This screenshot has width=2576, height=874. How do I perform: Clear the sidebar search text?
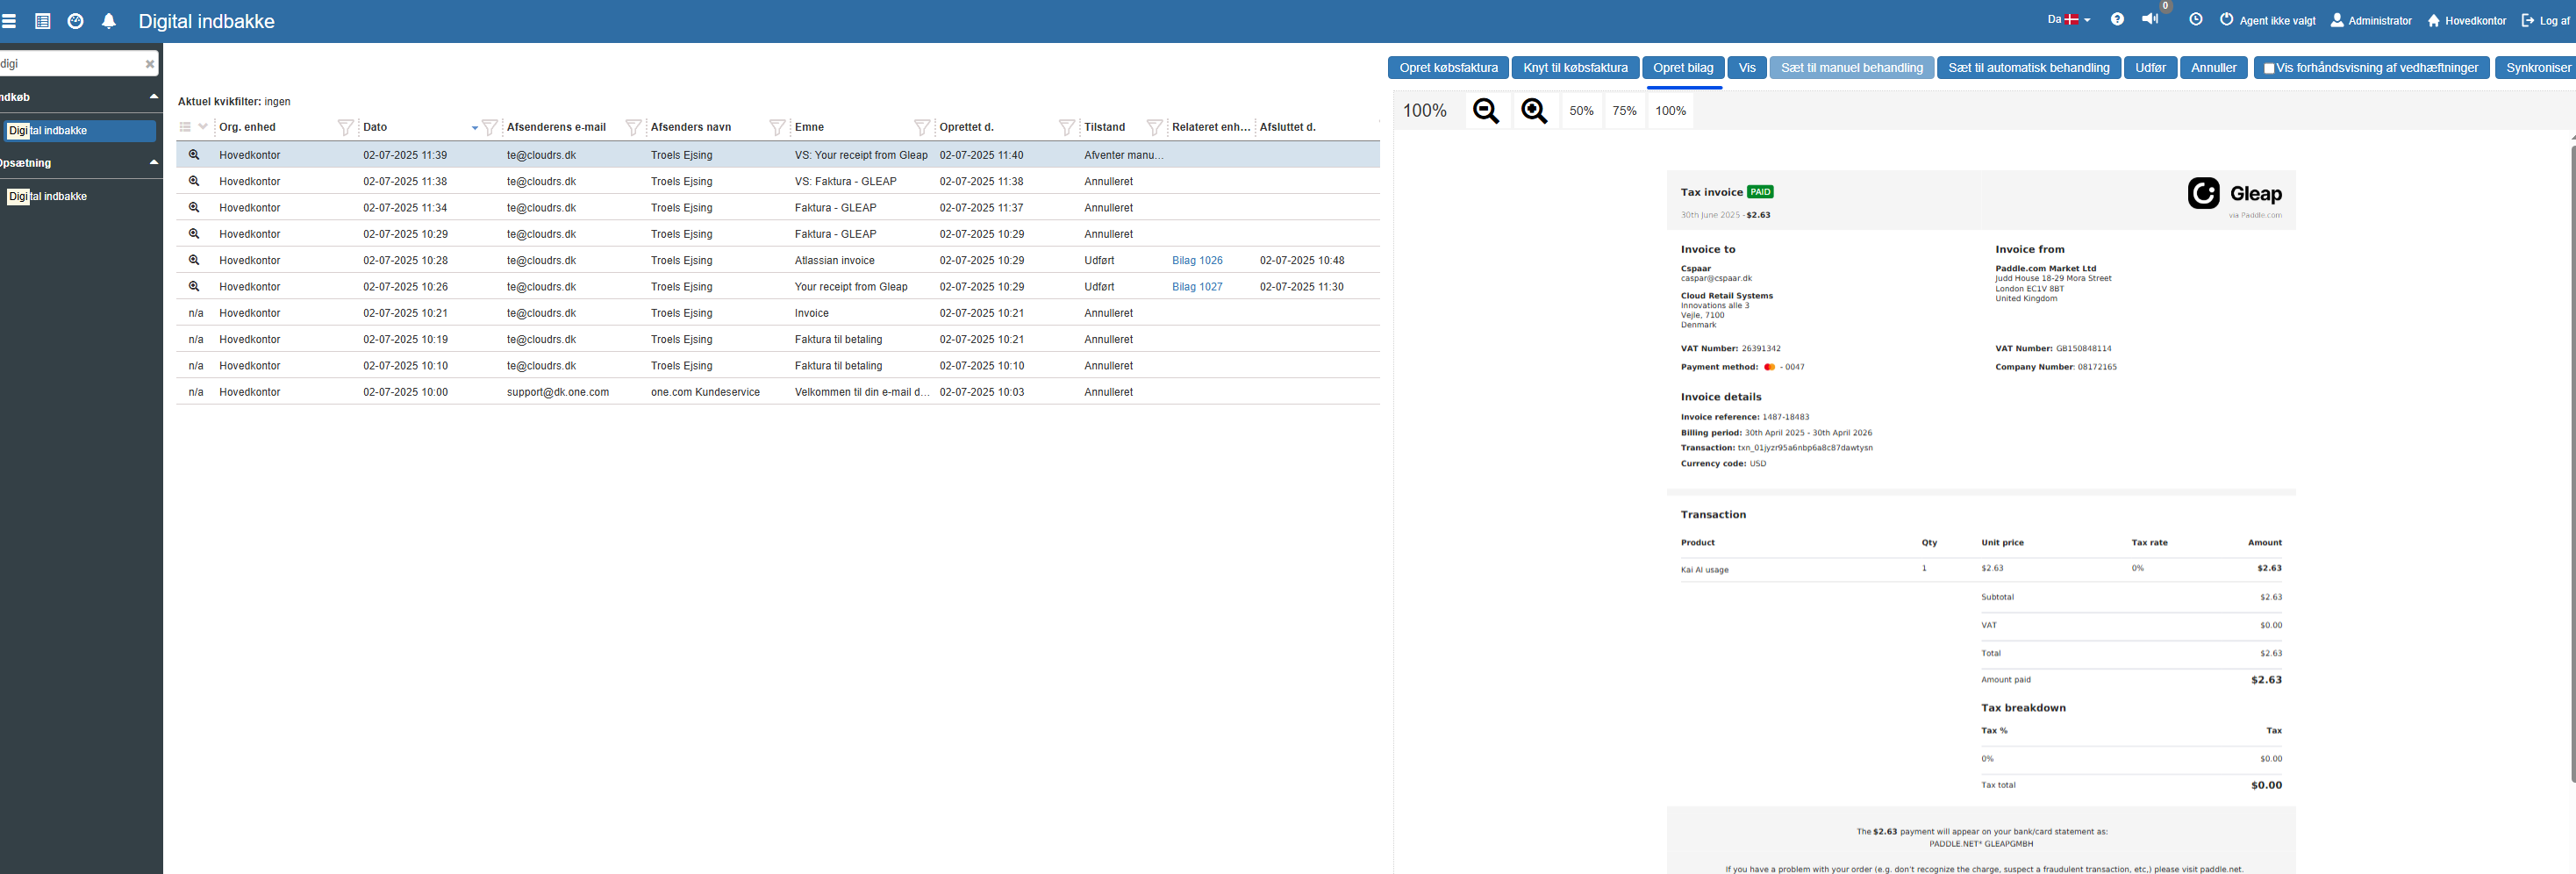150,64
